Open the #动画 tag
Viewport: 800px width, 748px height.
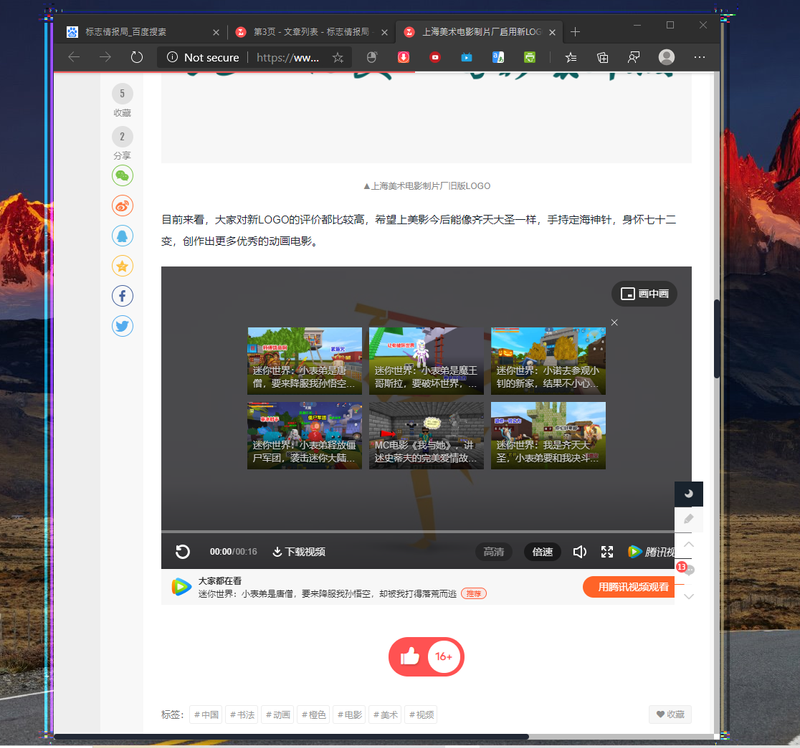click(x=278, y=714)
